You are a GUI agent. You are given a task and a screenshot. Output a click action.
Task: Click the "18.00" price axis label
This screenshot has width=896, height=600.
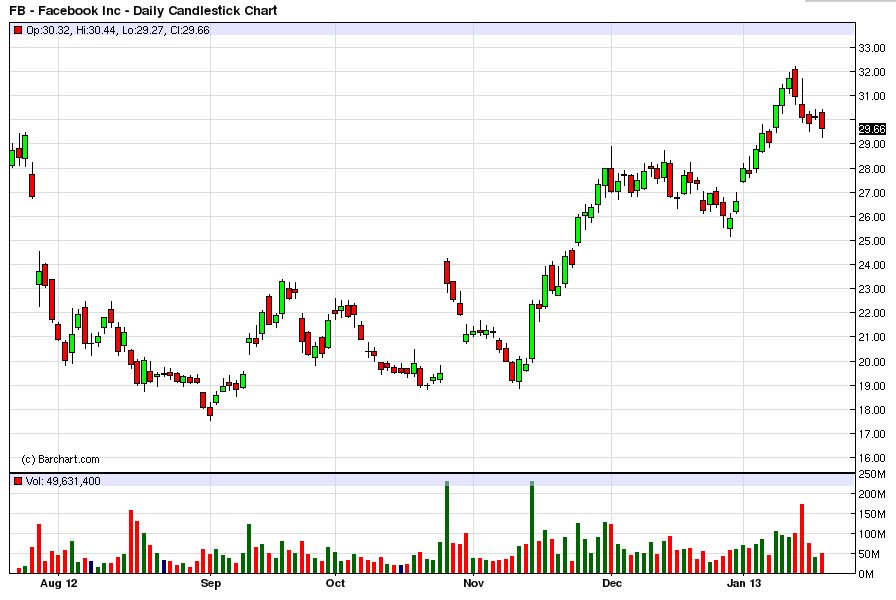point(872,410)
